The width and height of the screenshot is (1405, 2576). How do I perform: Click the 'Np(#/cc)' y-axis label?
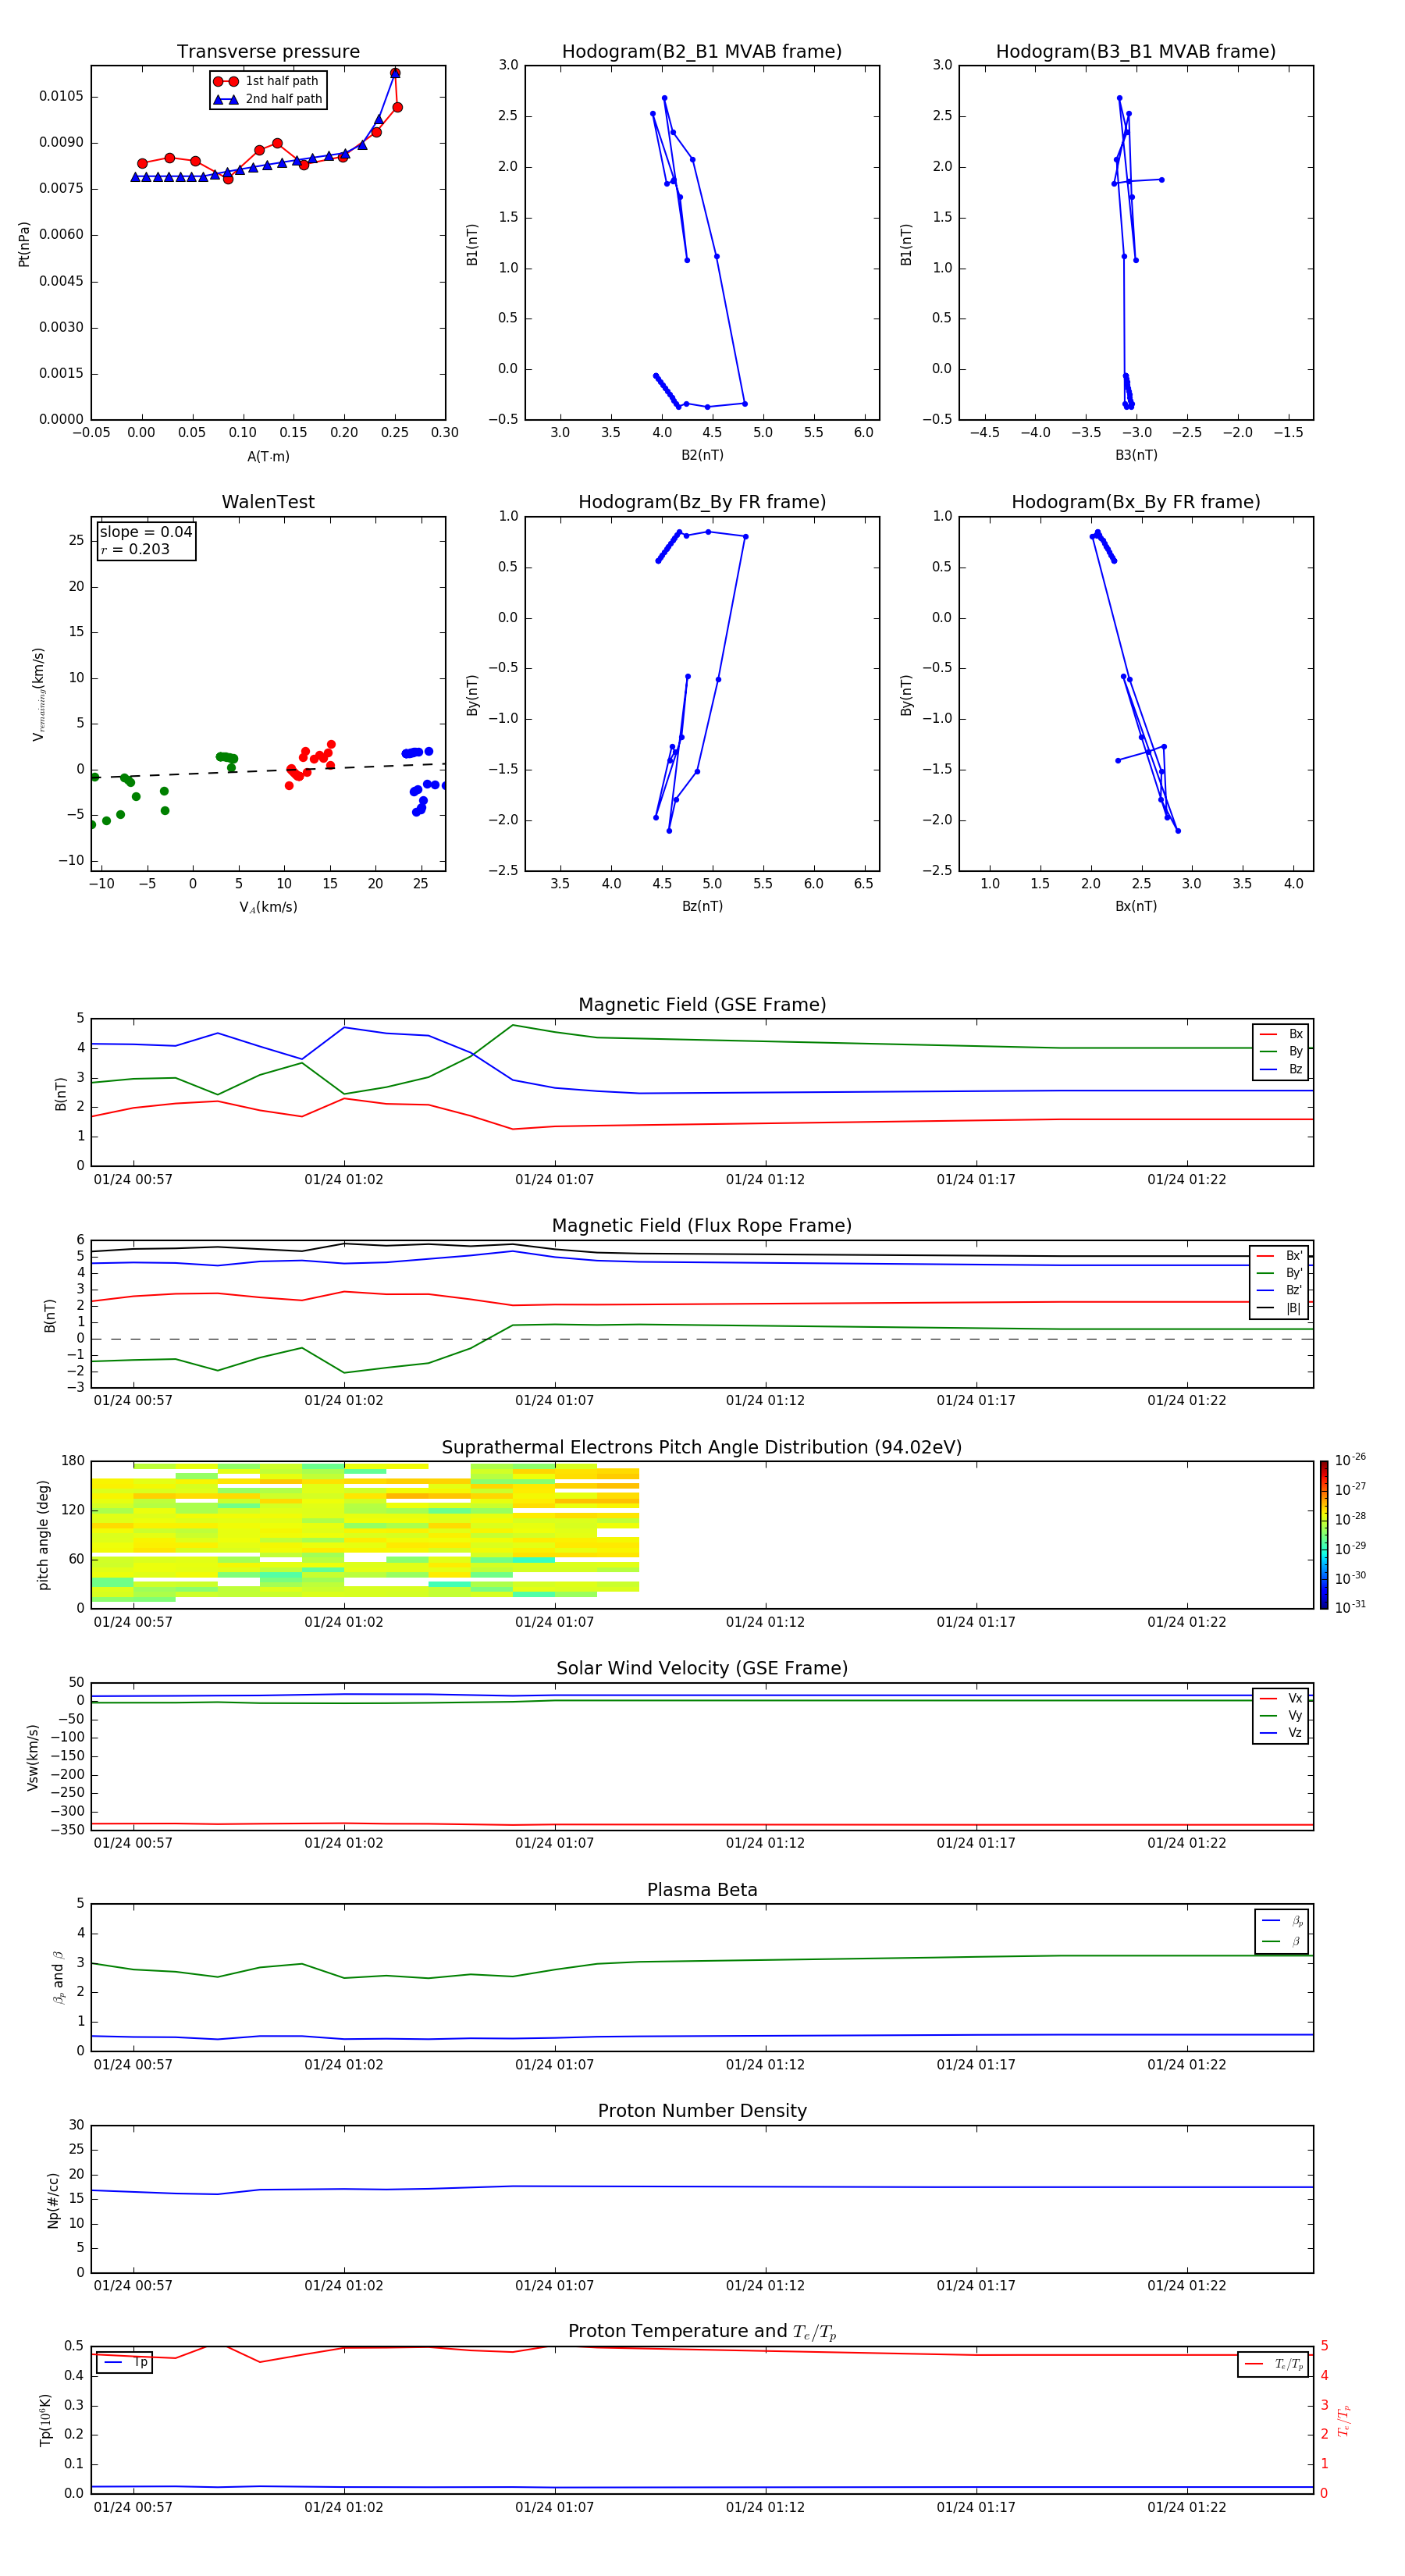pyautogui.click(x=53, y=2200)
